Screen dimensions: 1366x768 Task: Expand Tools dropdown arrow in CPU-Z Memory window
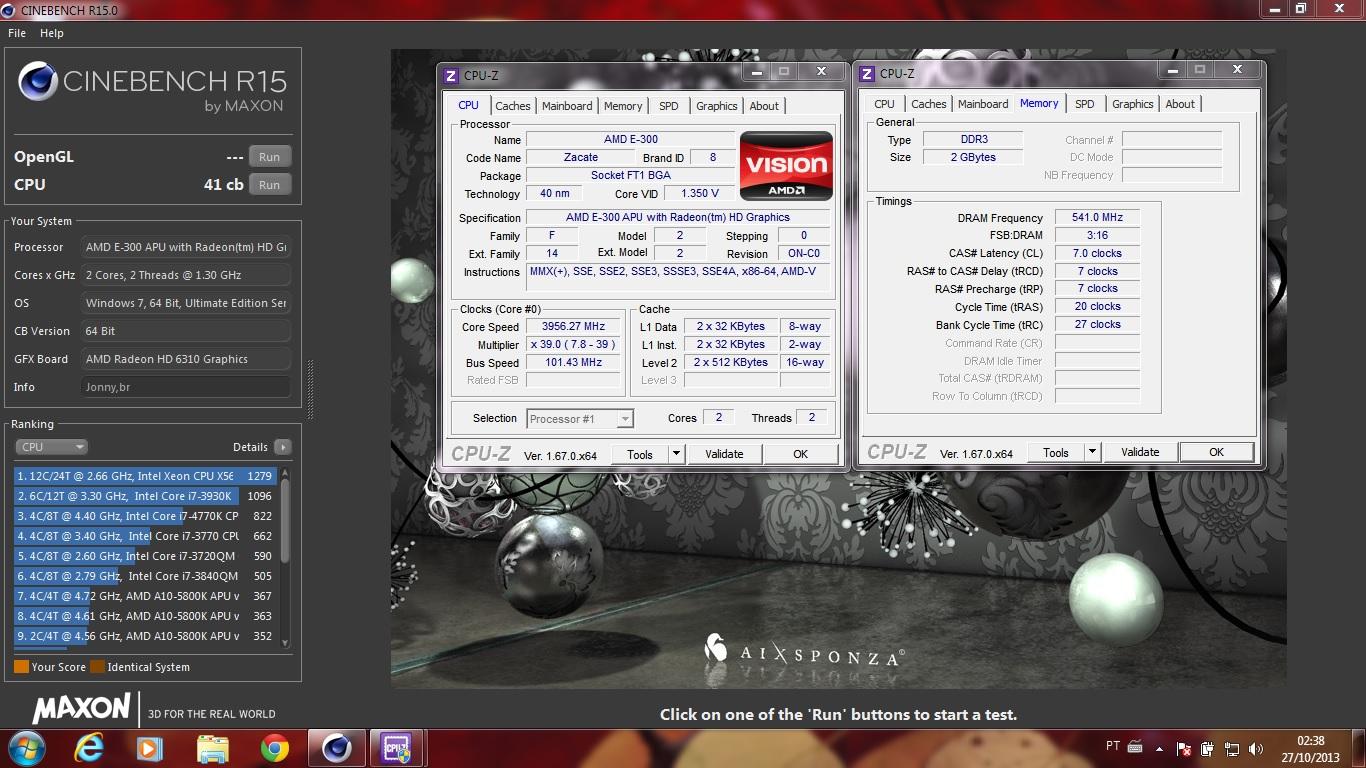click(x=1093, y=452)
